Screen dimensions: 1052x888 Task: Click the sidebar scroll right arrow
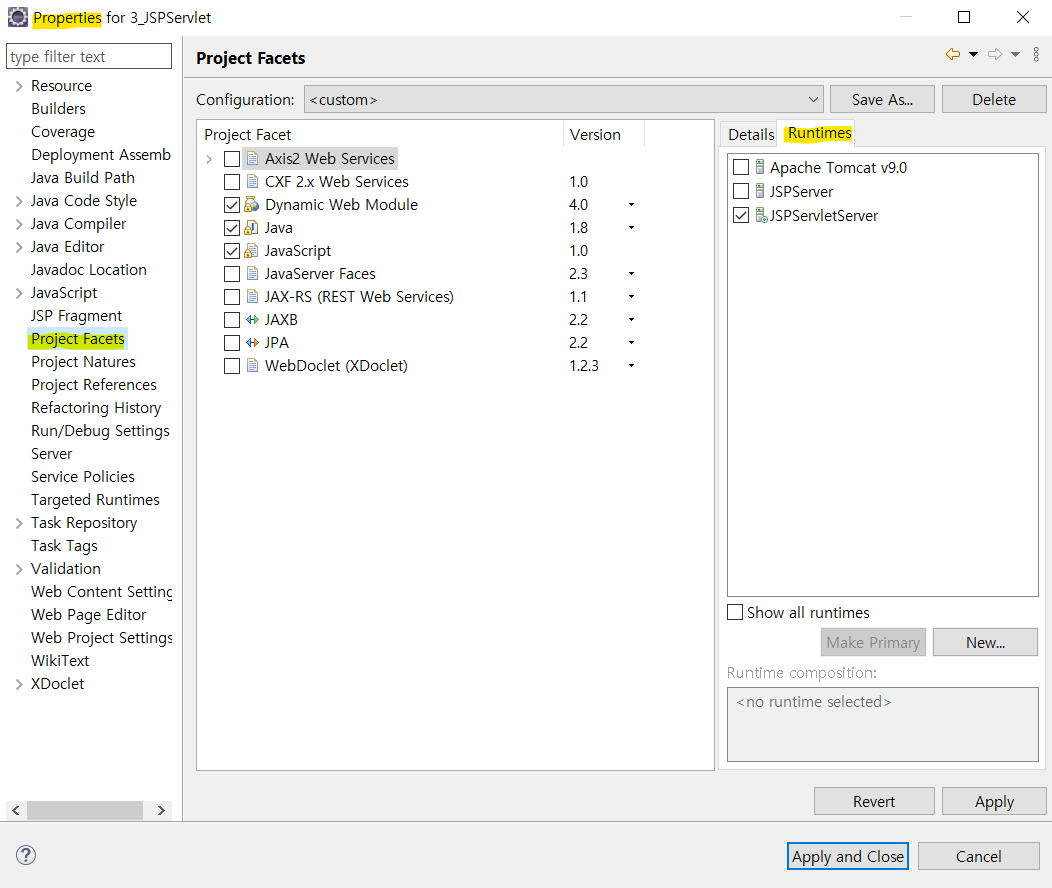(x=161, y=810)
